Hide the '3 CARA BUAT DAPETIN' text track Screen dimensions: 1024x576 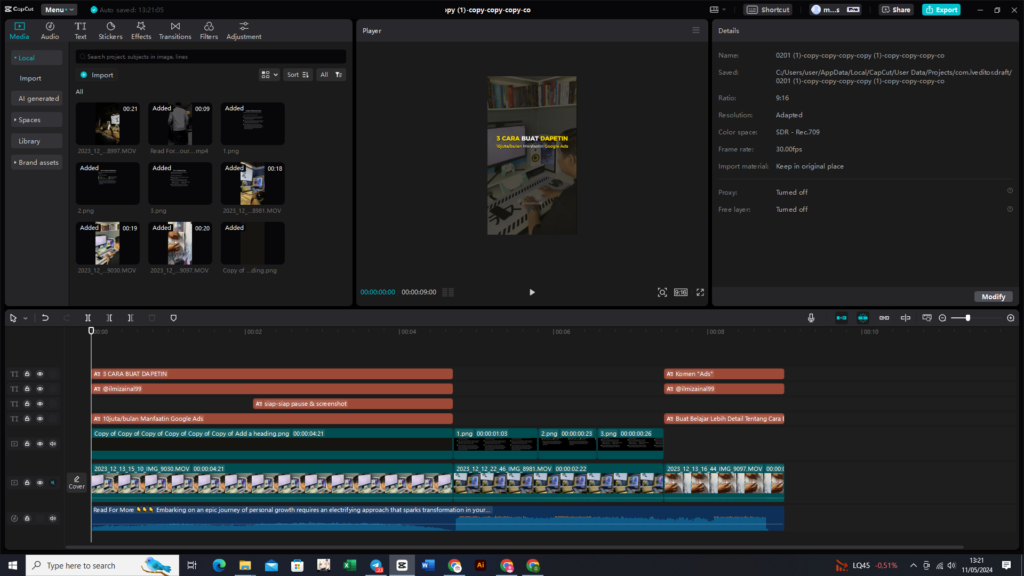point(40,374)
